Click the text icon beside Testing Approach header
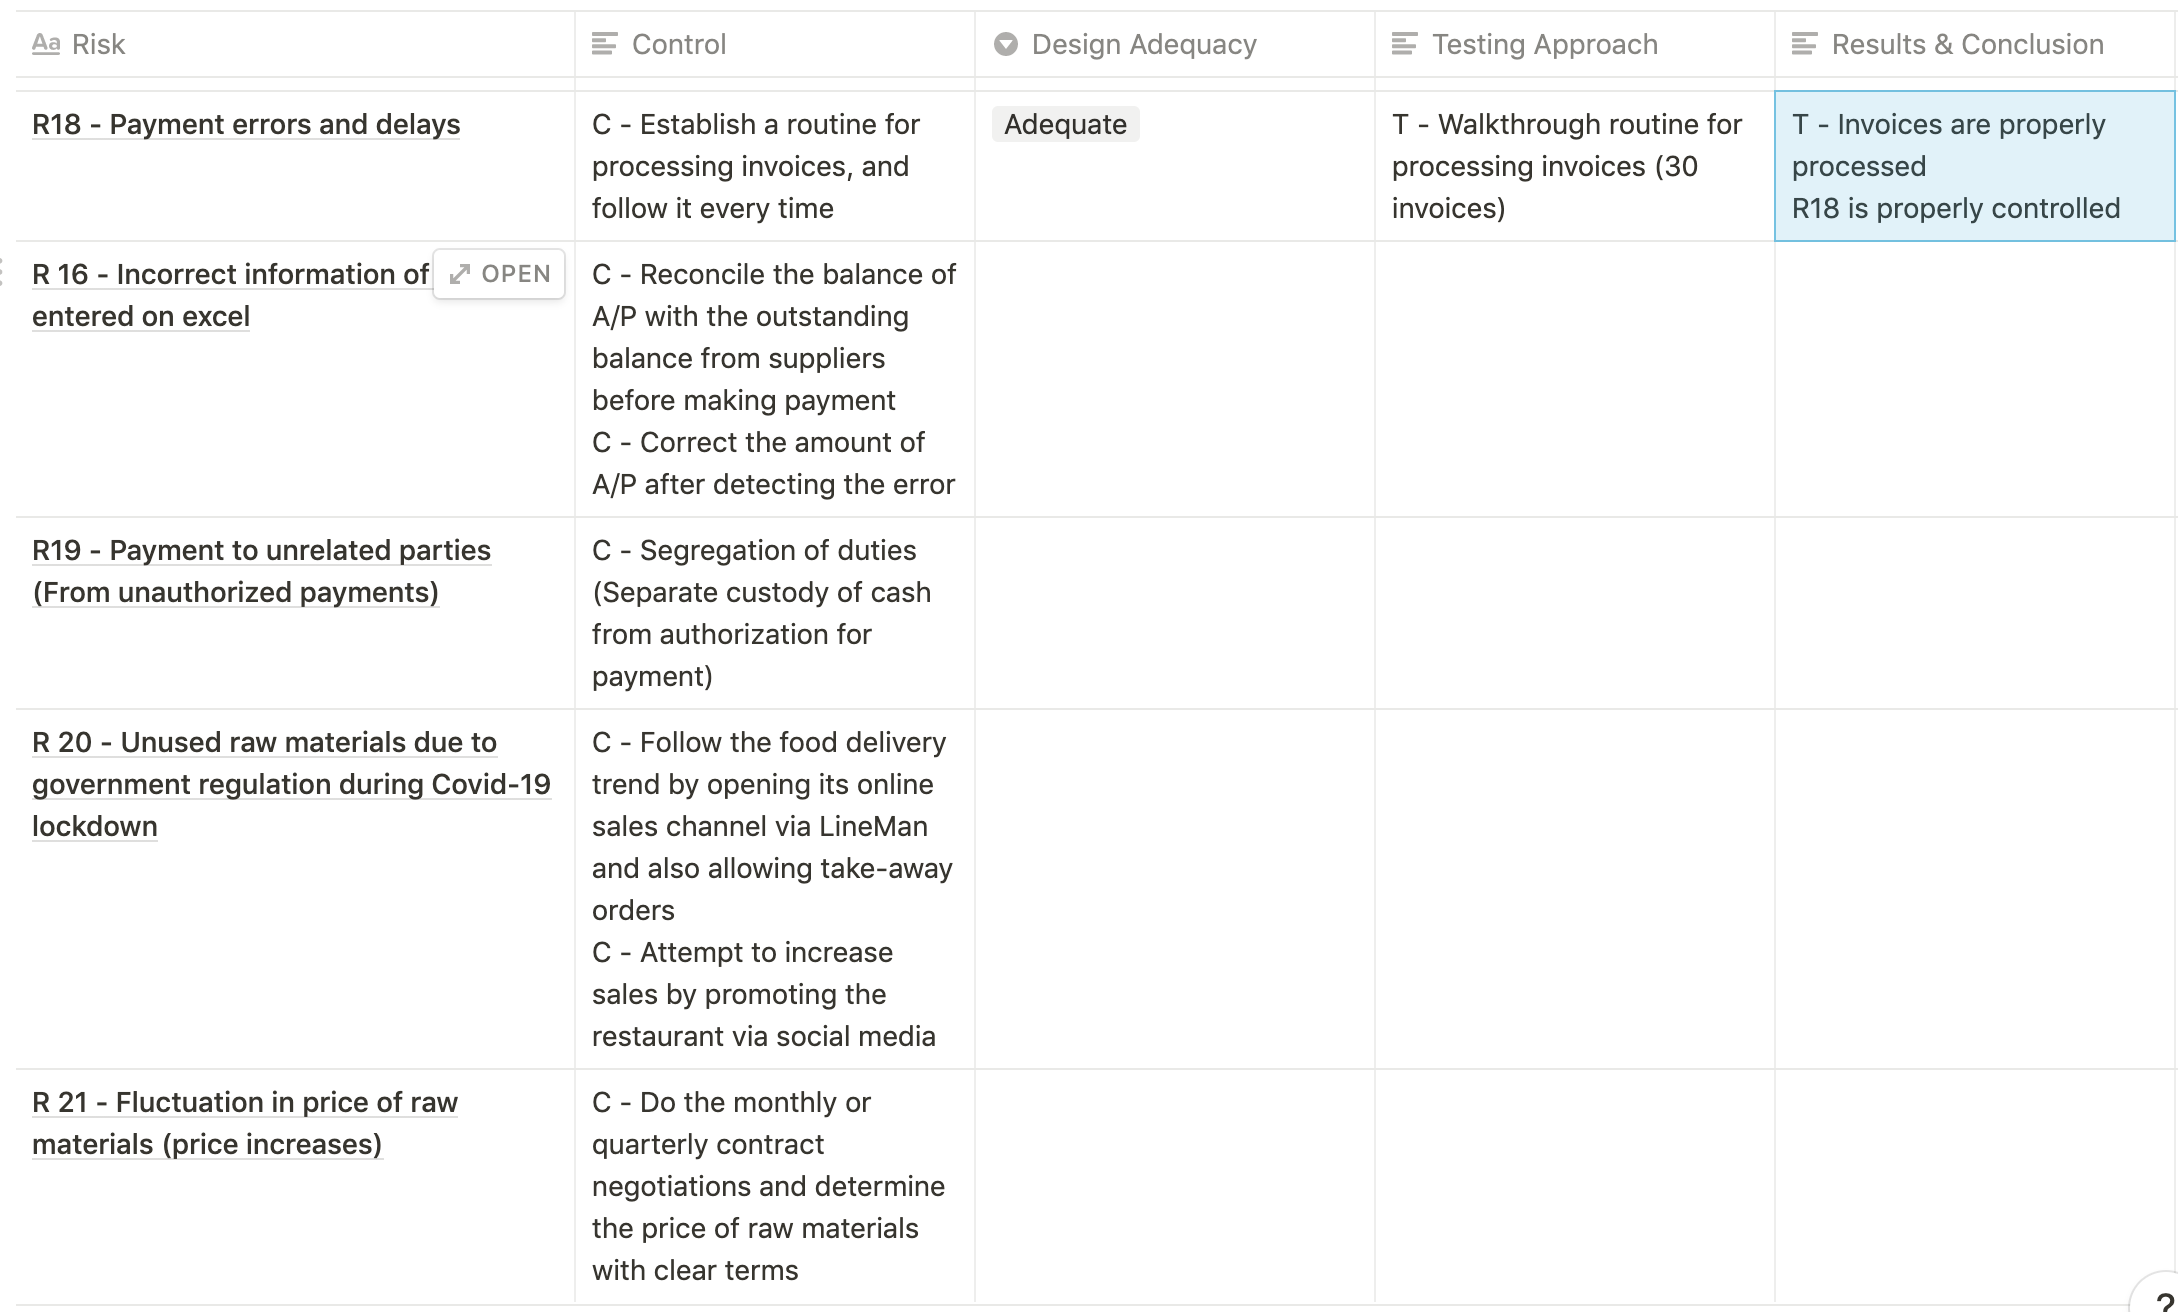Screen dimensions: 2178x1312 [x=1406, y=43]
